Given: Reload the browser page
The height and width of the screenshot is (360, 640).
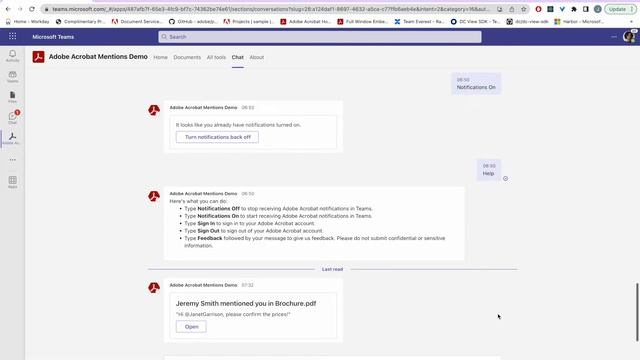Looking at the screenshot, I should coord(32,9).
